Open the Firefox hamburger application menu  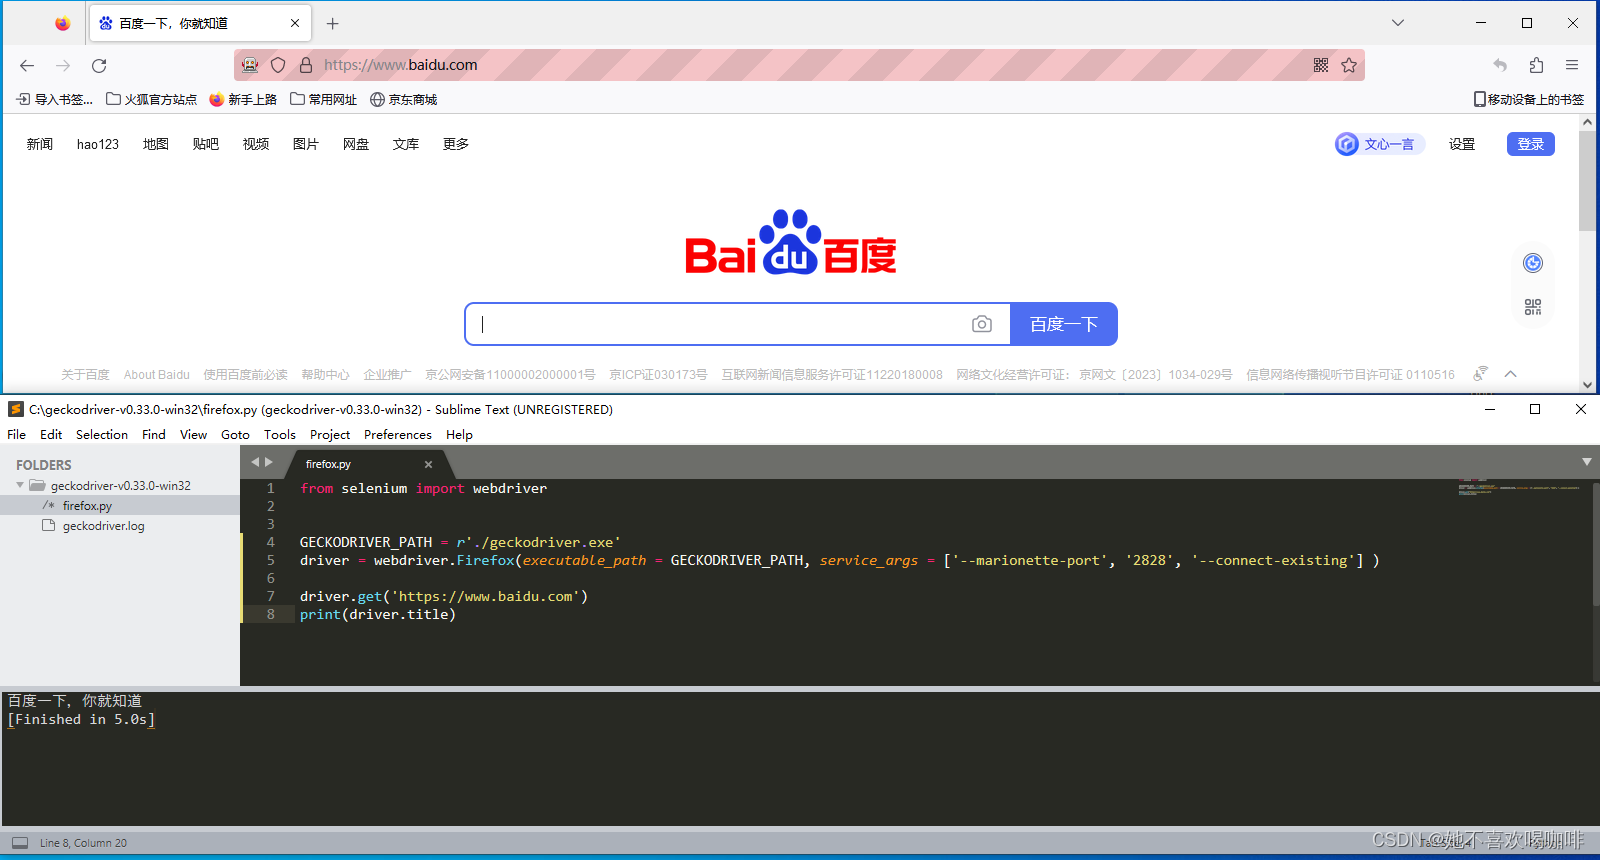1572,65
